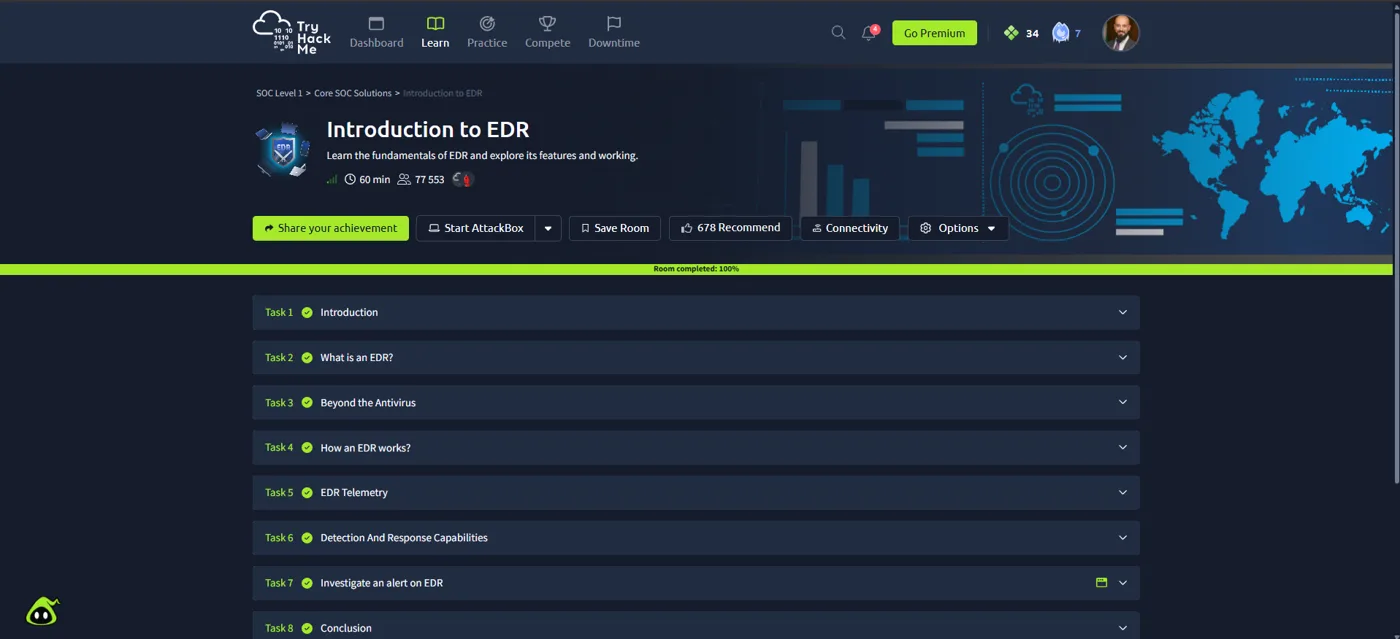The height and width of the screenshot is (639, 1400).
Task: Open the TryHackMe logo home link
Action: point(292,33)
